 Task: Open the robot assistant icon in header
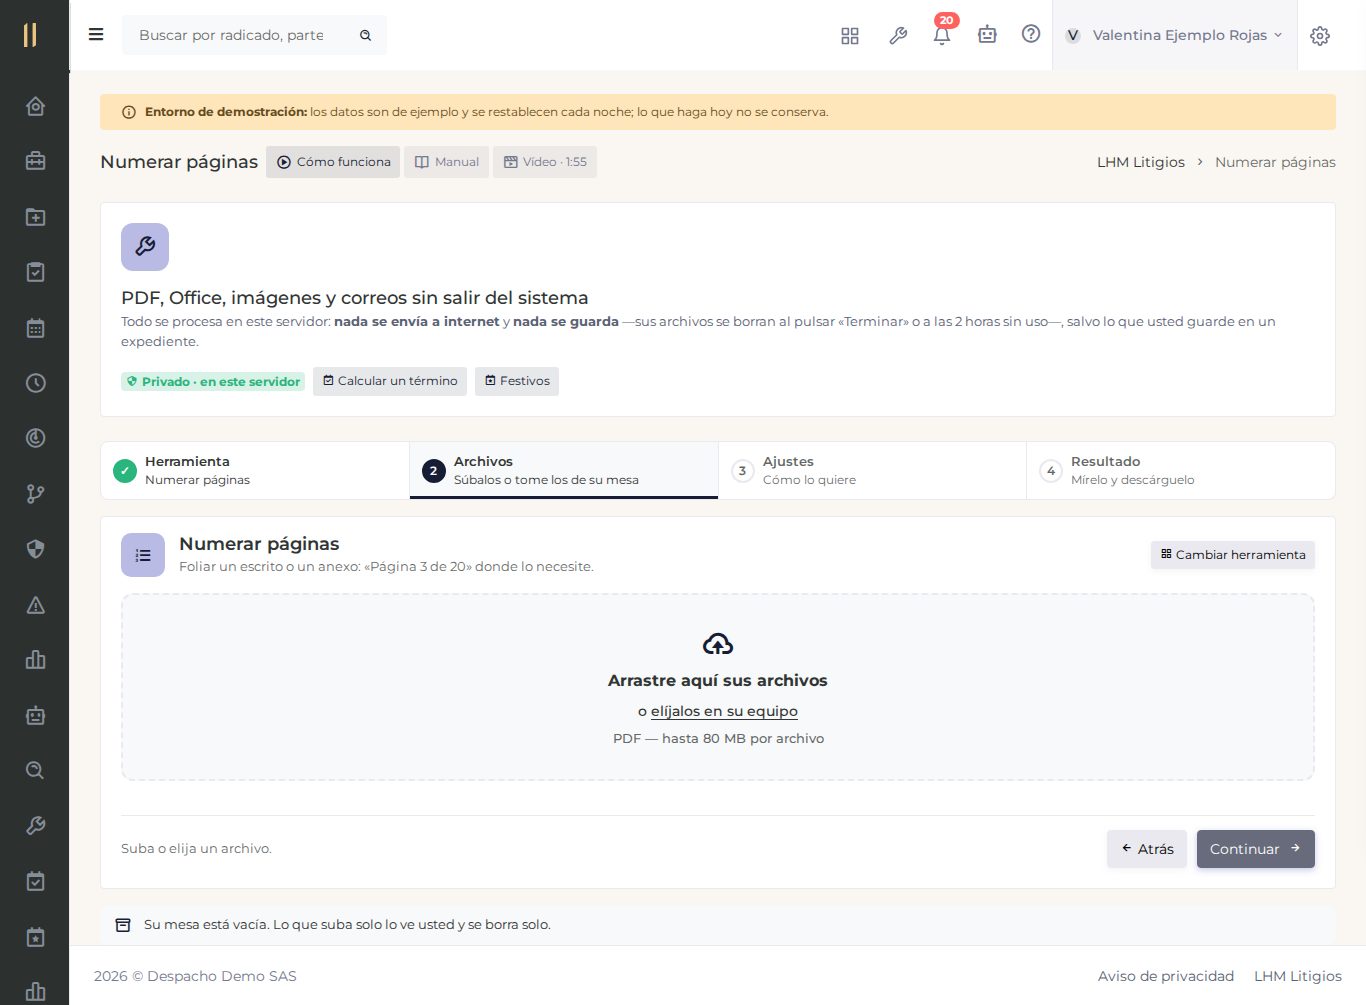point(987,35)
